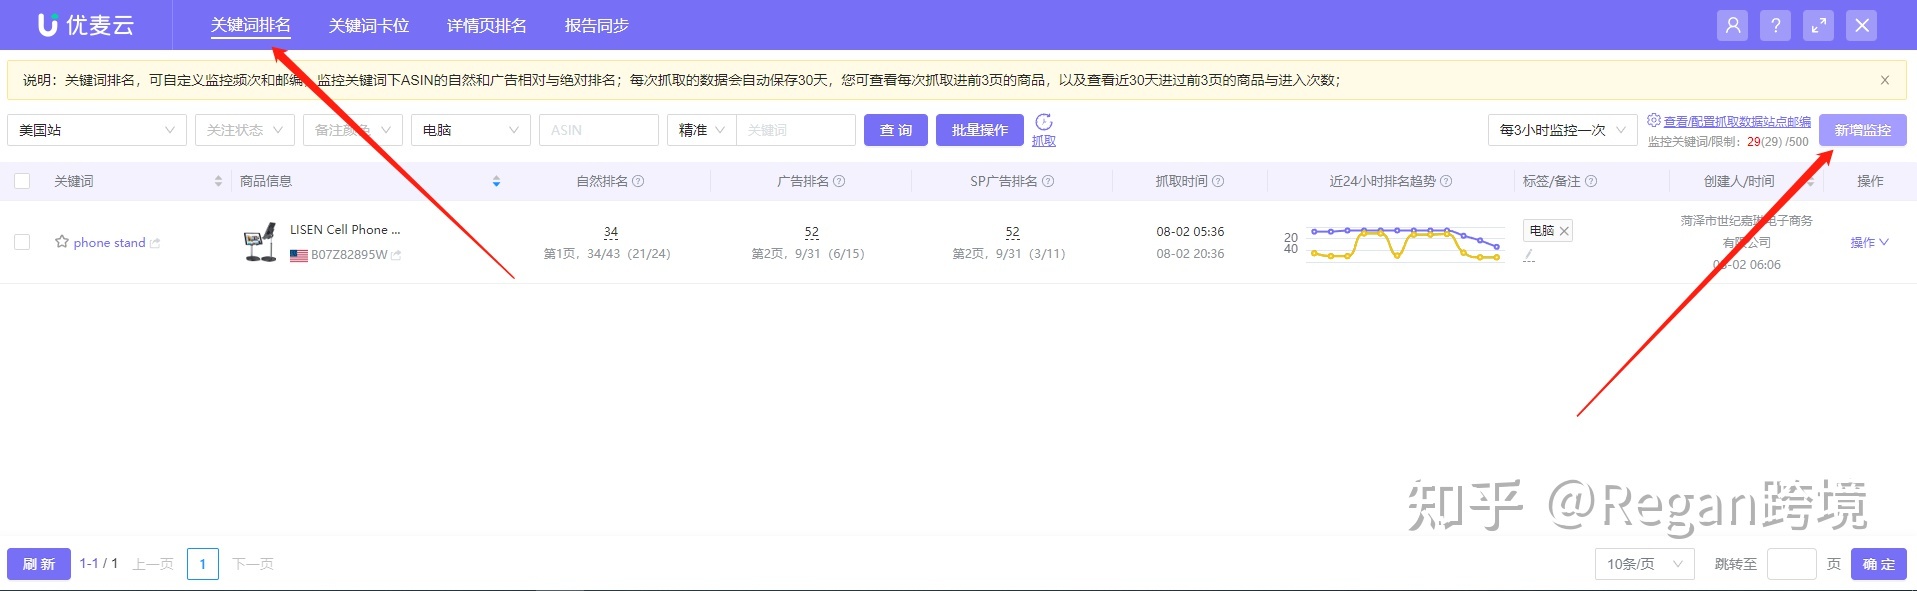The height and width of the screenshot is (591, 1917).
Task: Expand the 每3小时监控一次 frequency dropdown
Action: pos(1561,130)
